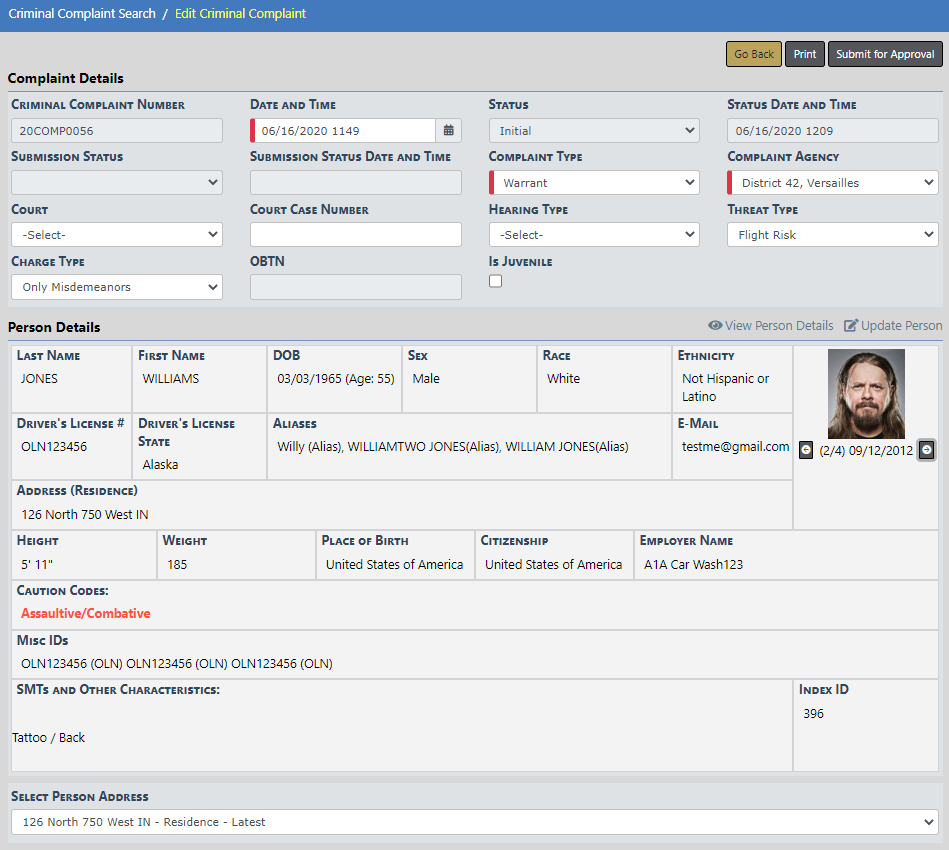Change the Threat Type dropdown
The width and height of the screenshot is (949, 850).
[832, 235]
